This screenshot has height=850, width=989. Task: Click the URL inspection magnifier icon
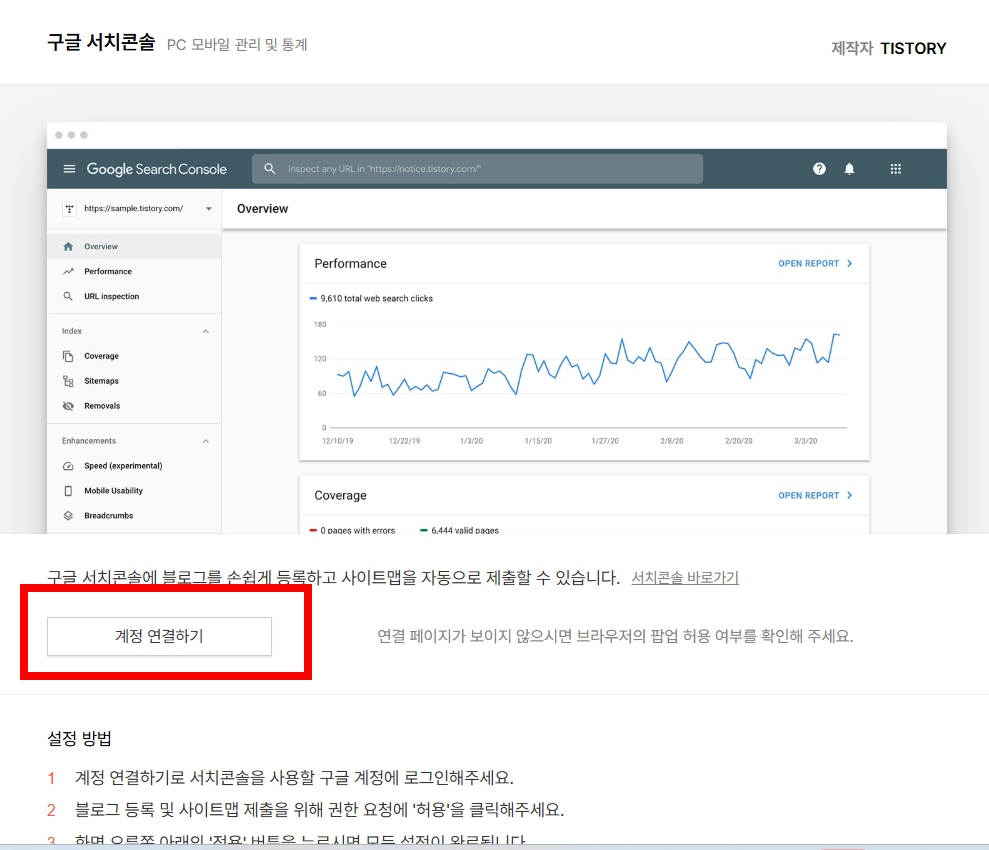68,296
